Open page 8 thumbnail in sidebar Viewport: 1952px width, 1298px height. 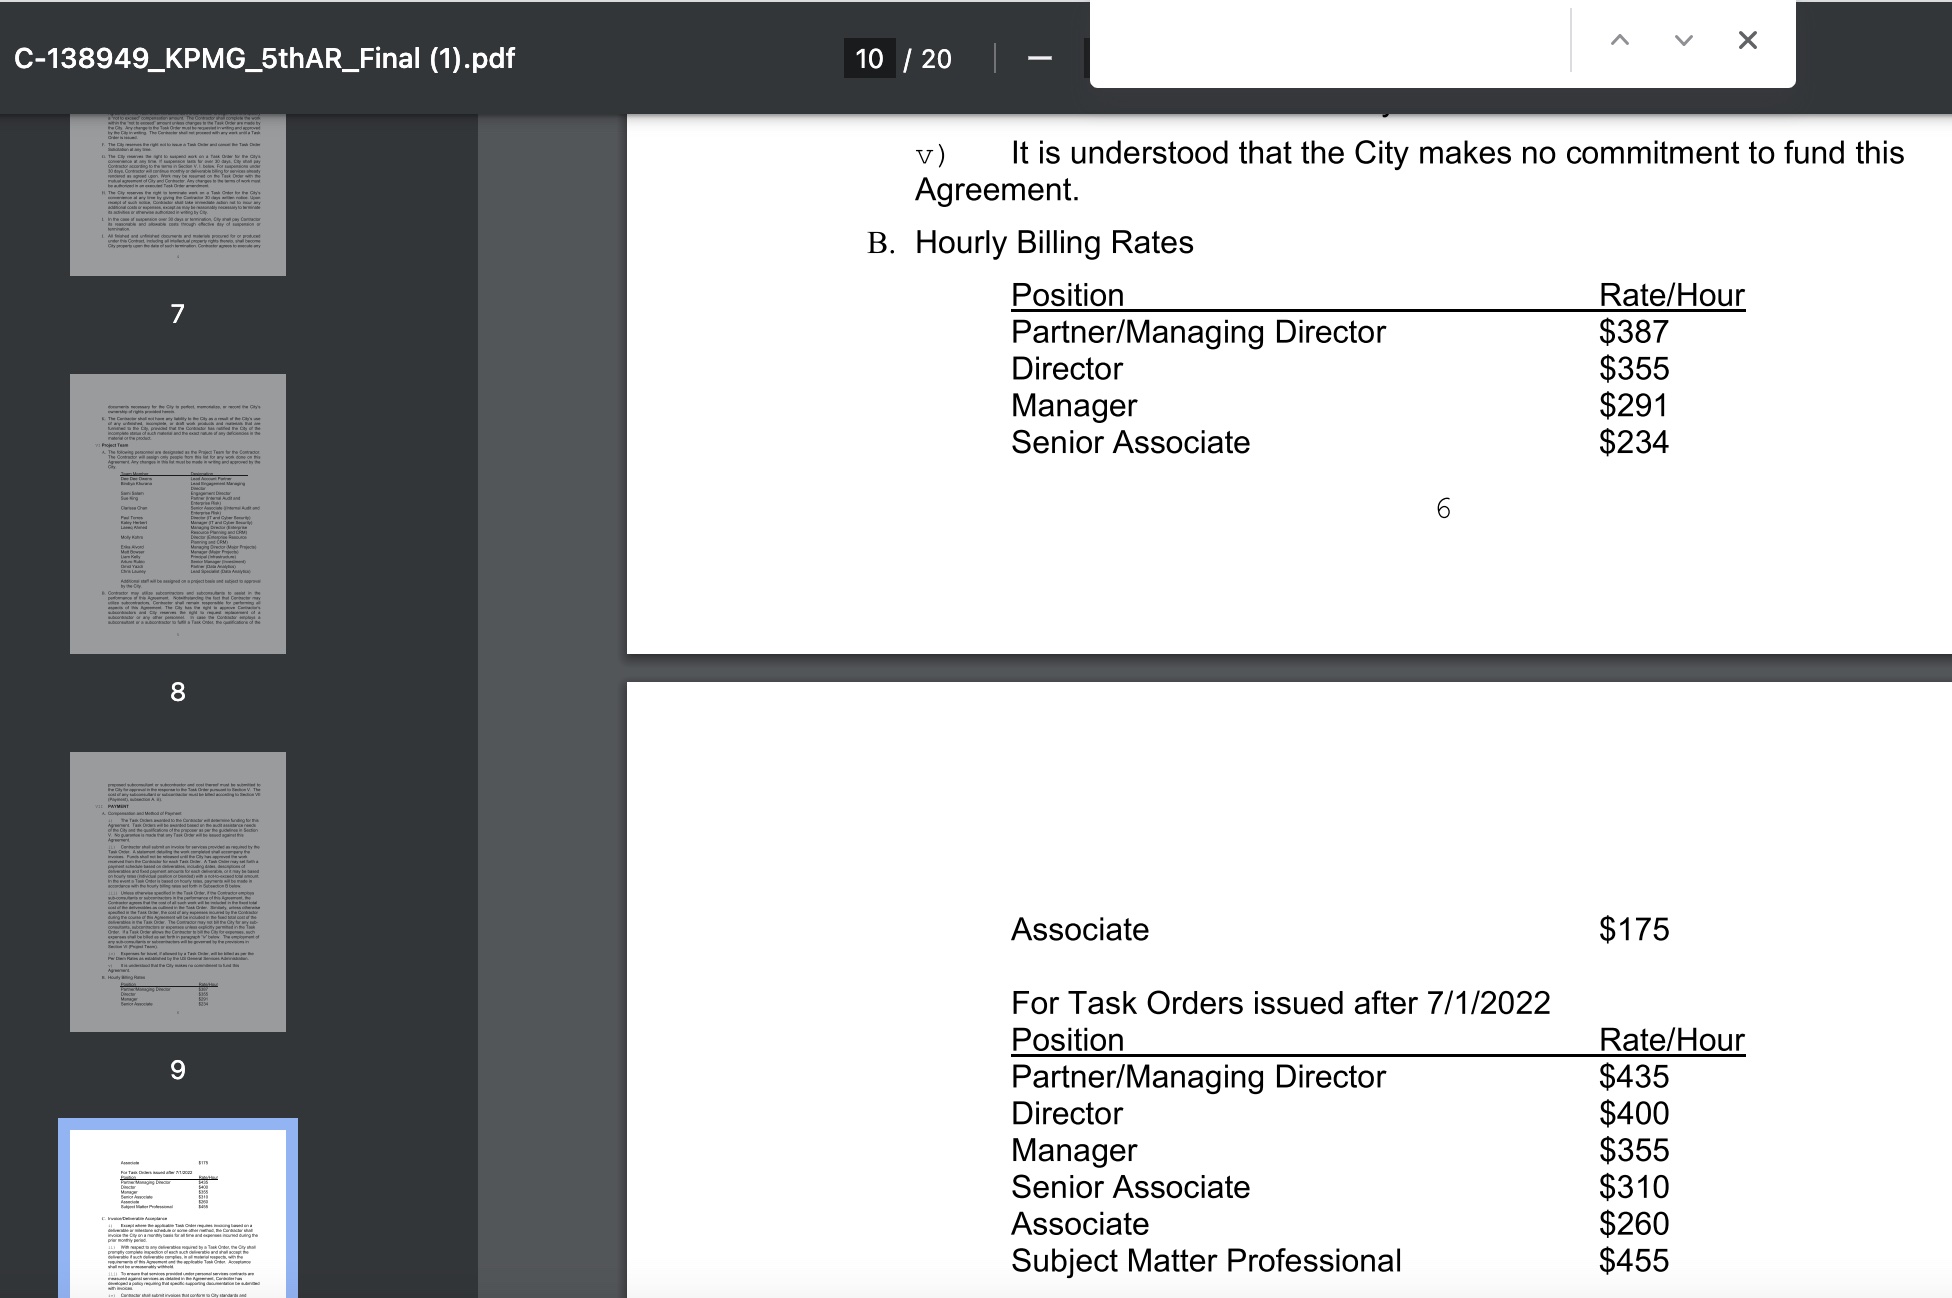click(178, 514)
